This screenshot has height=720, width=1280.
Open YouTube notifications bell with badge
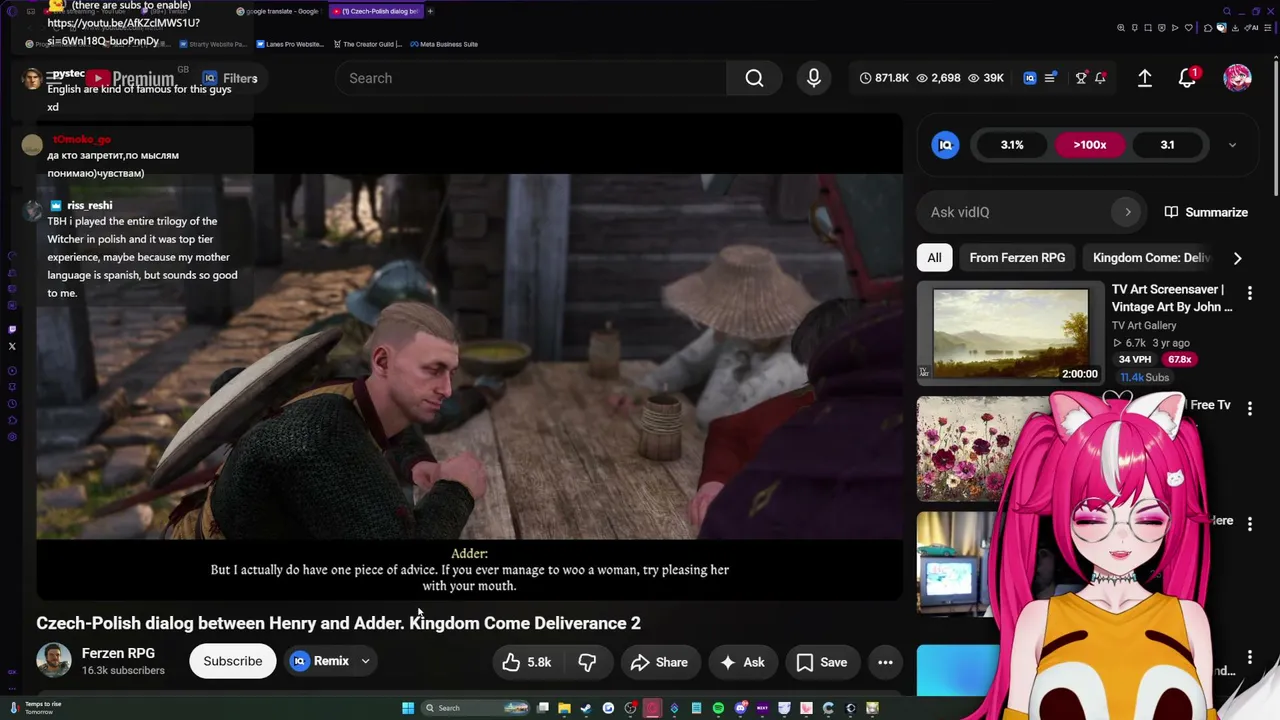click(1187, 78)
